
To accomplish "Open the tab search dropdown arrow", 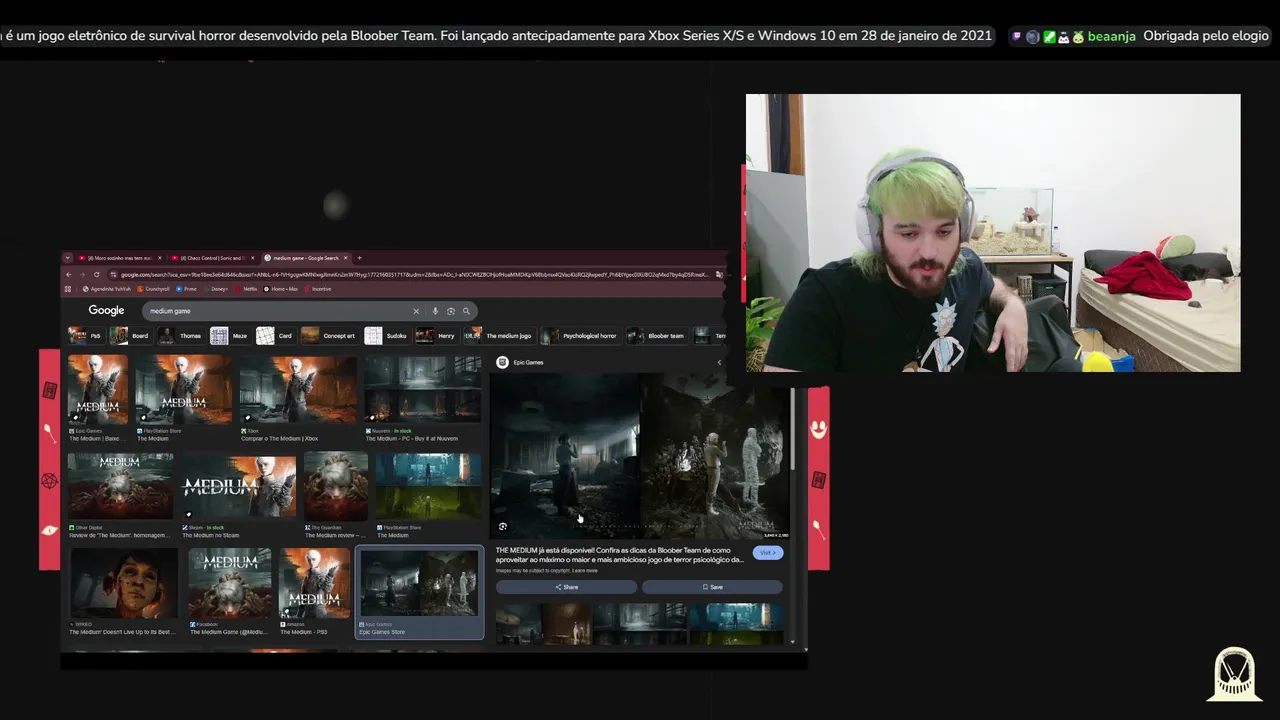I will (x=68, y=258).
